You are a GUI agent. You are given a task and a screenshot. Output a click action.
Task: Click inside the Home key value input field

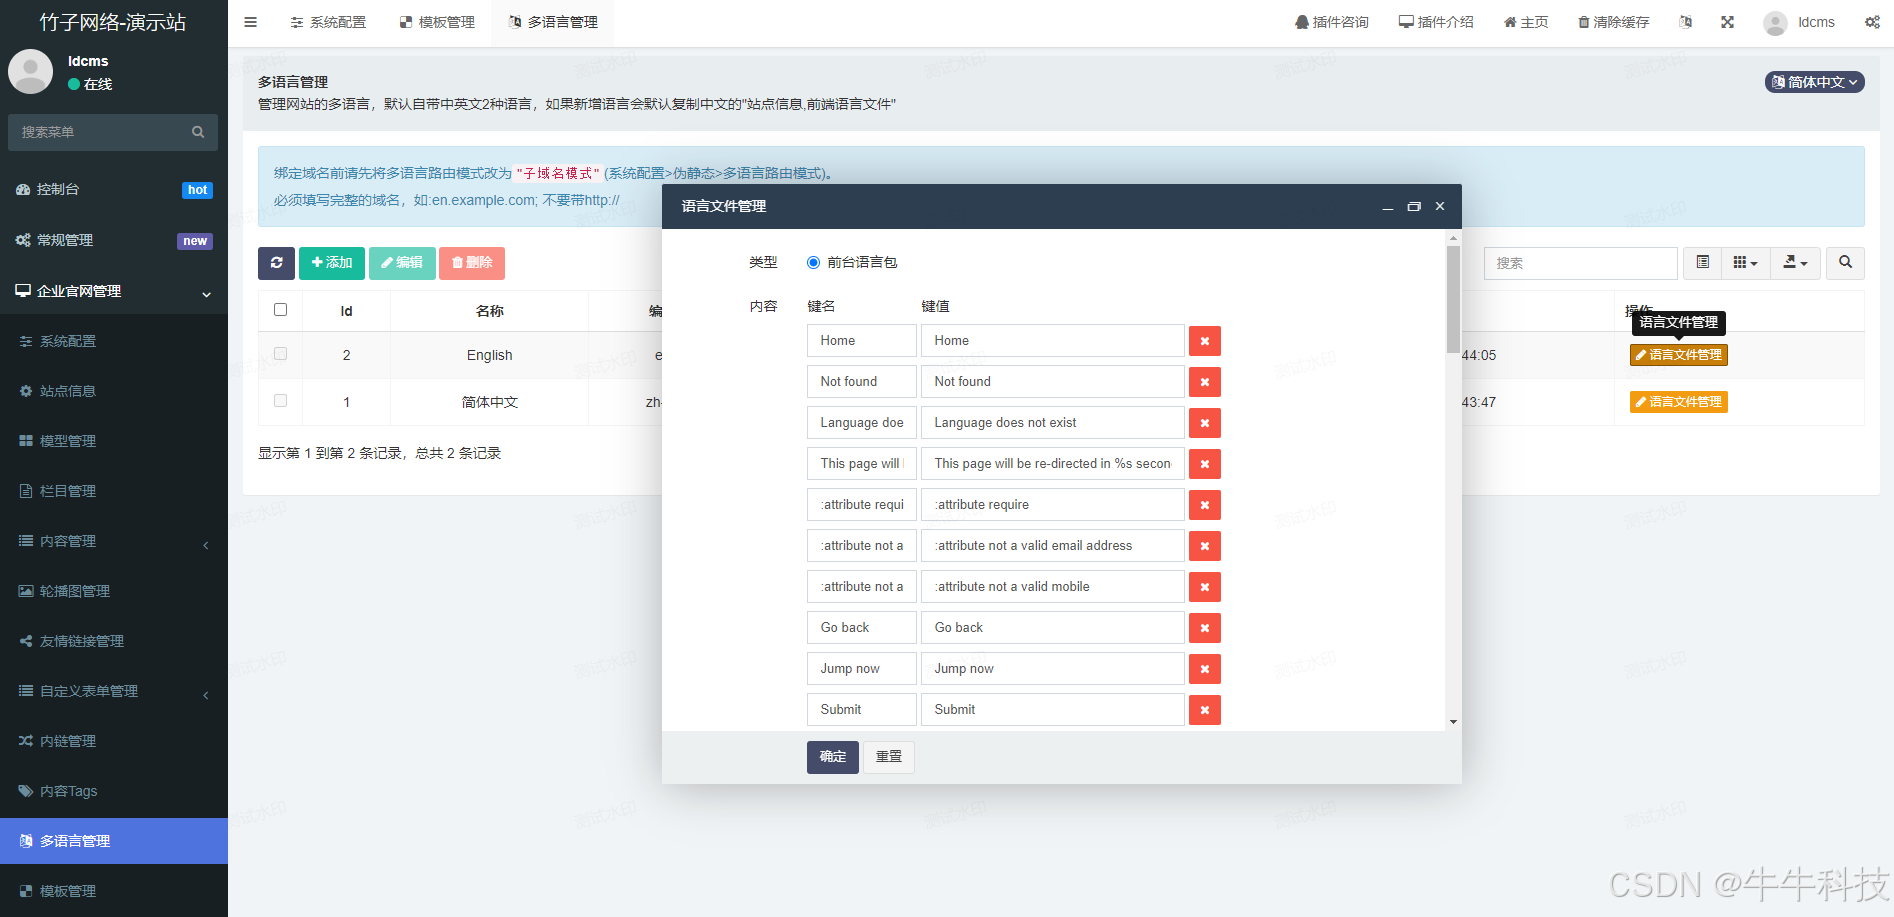pos(1052,340)
